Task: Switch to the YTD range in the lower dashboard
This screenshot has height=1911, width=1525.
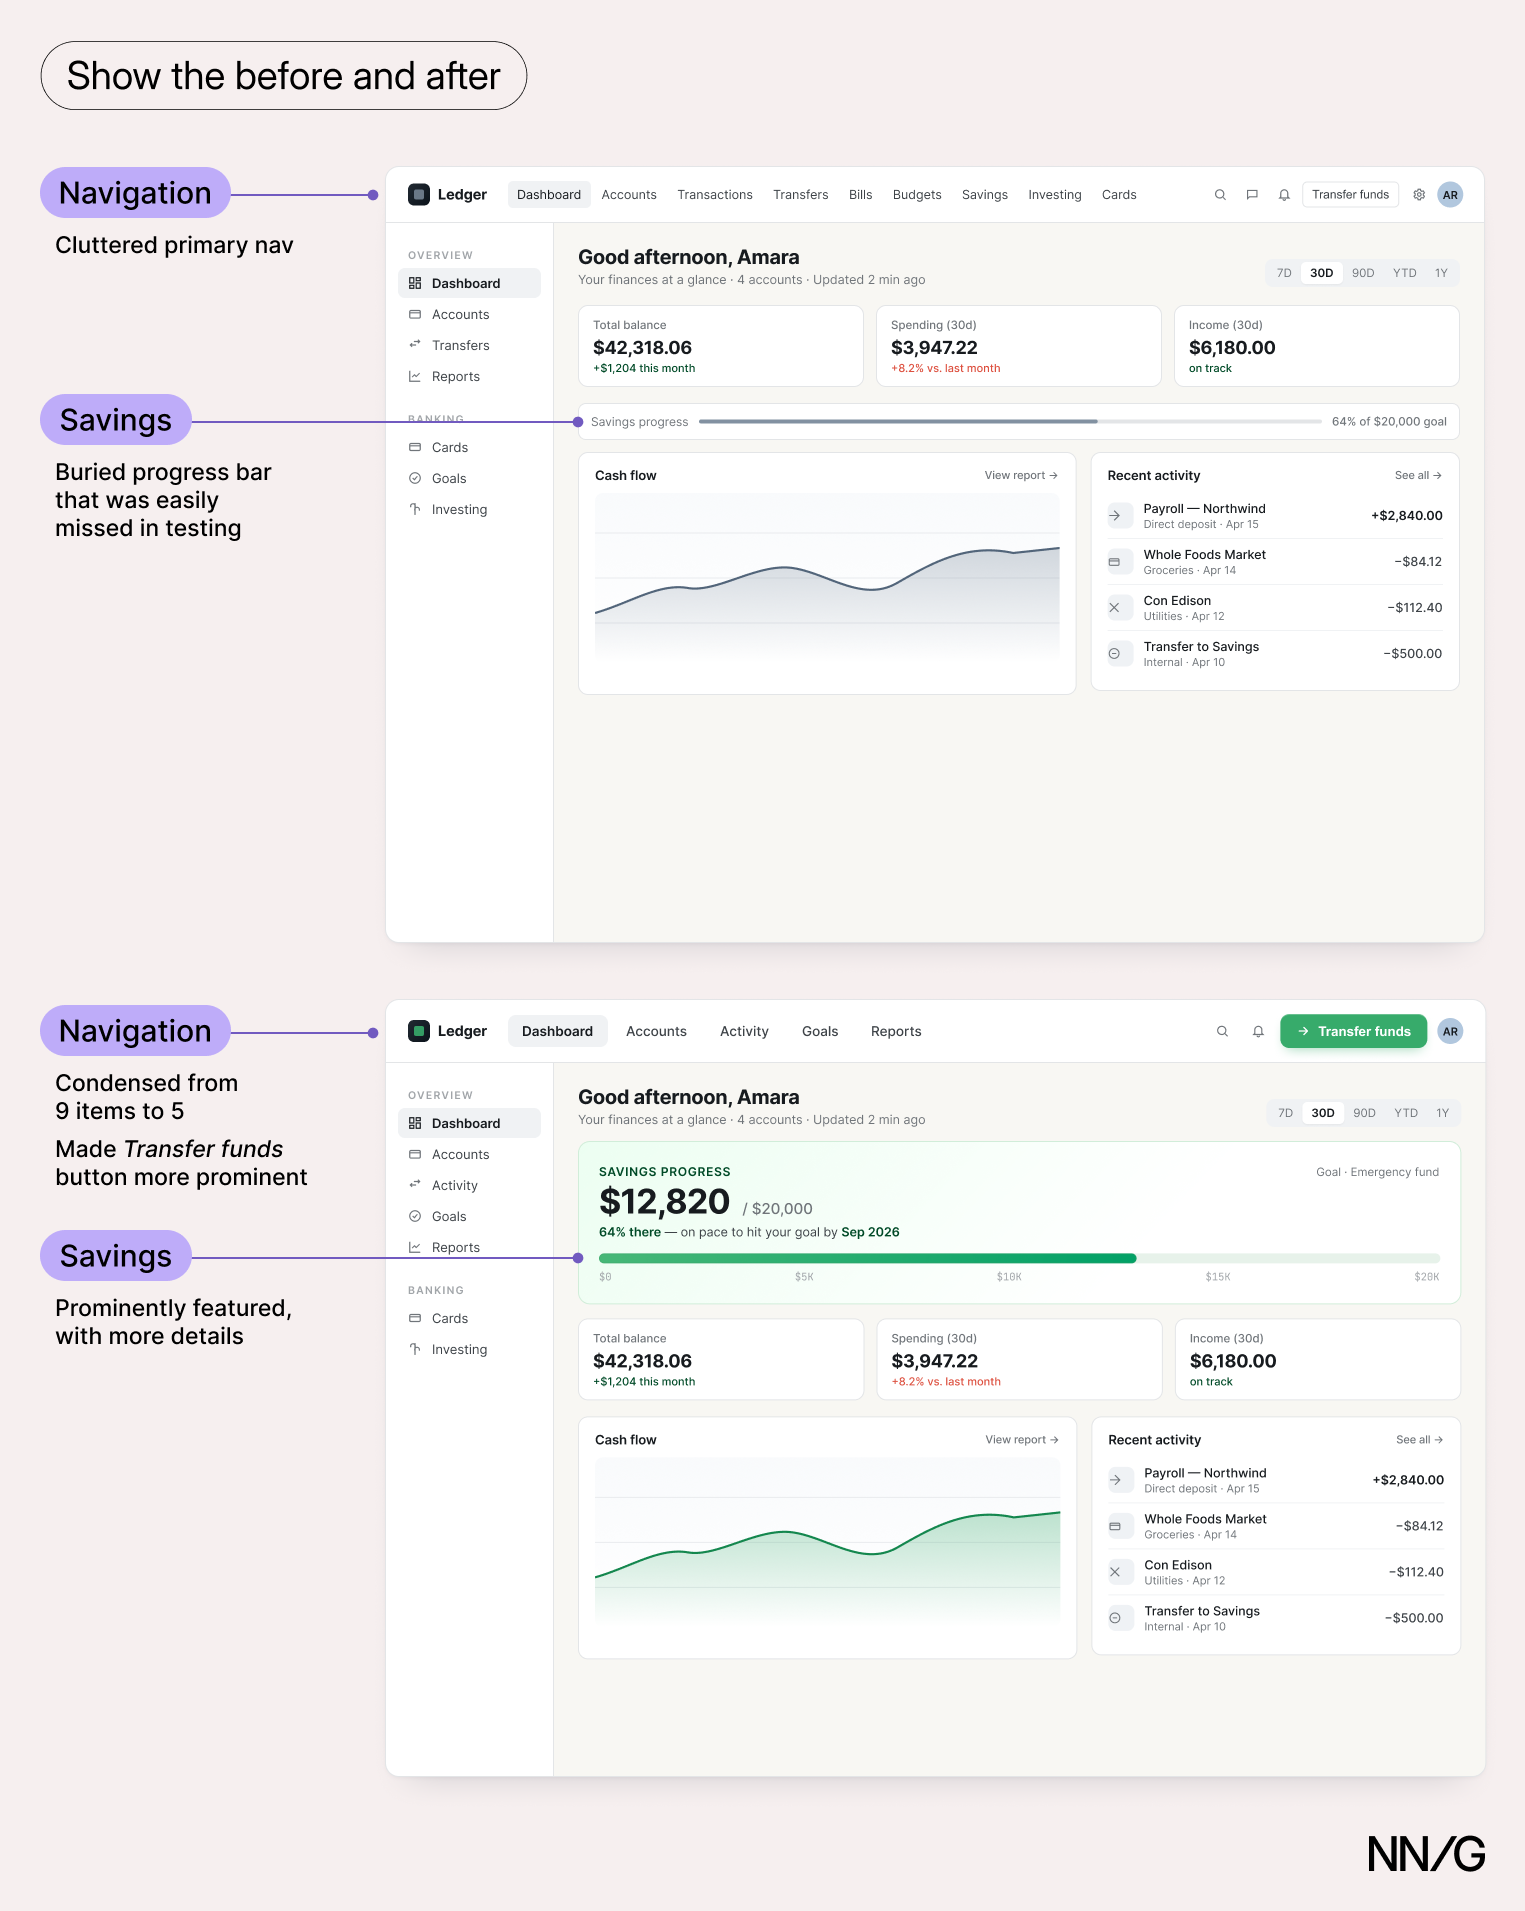Action: pos(1406,1113)
